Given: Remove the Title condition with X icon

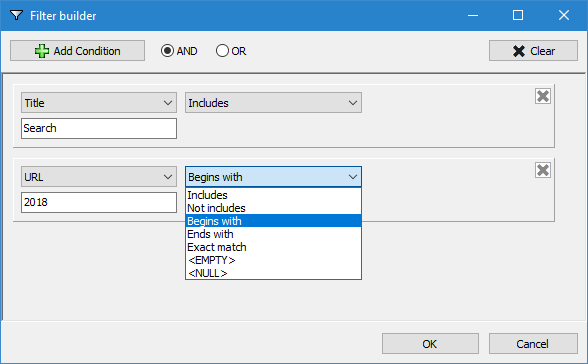Looking at the screenshot, I should 543,96.
